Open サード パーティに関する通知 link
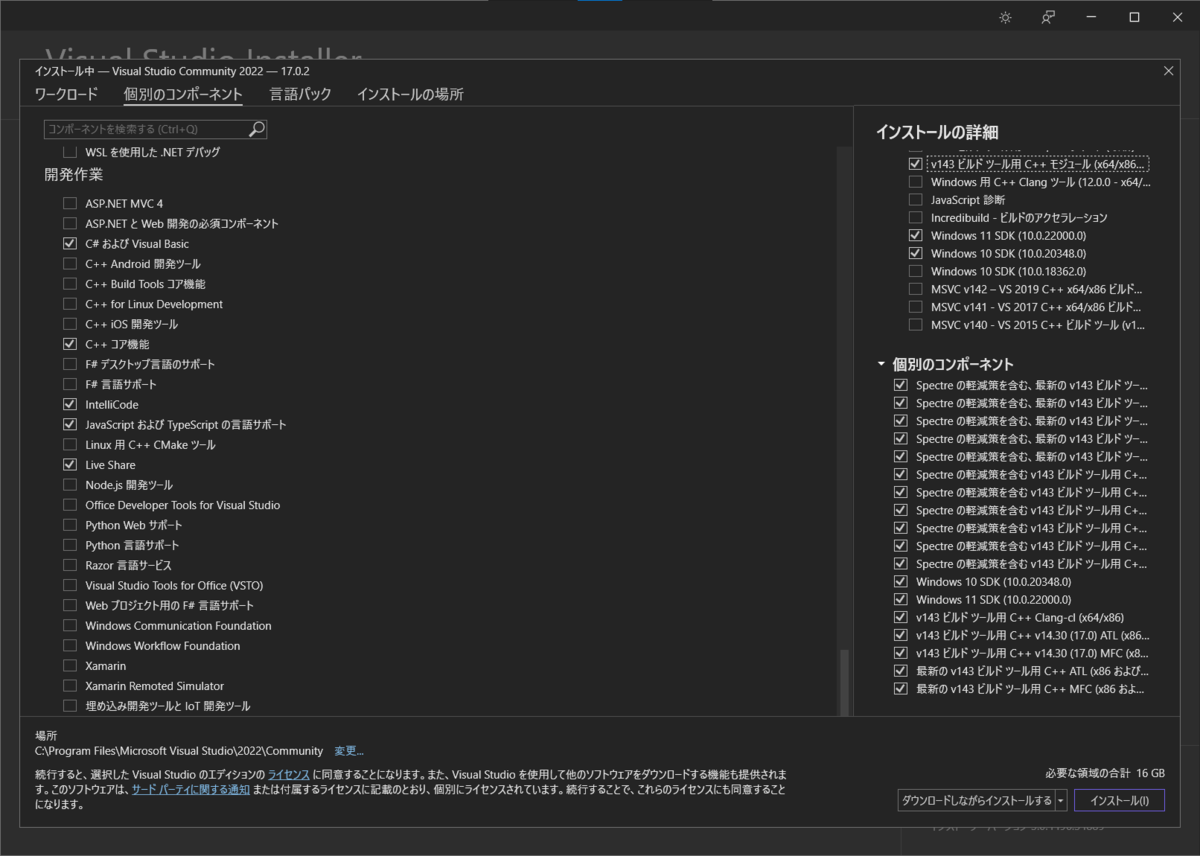1200x856 pixels. (x=191, y=789)
